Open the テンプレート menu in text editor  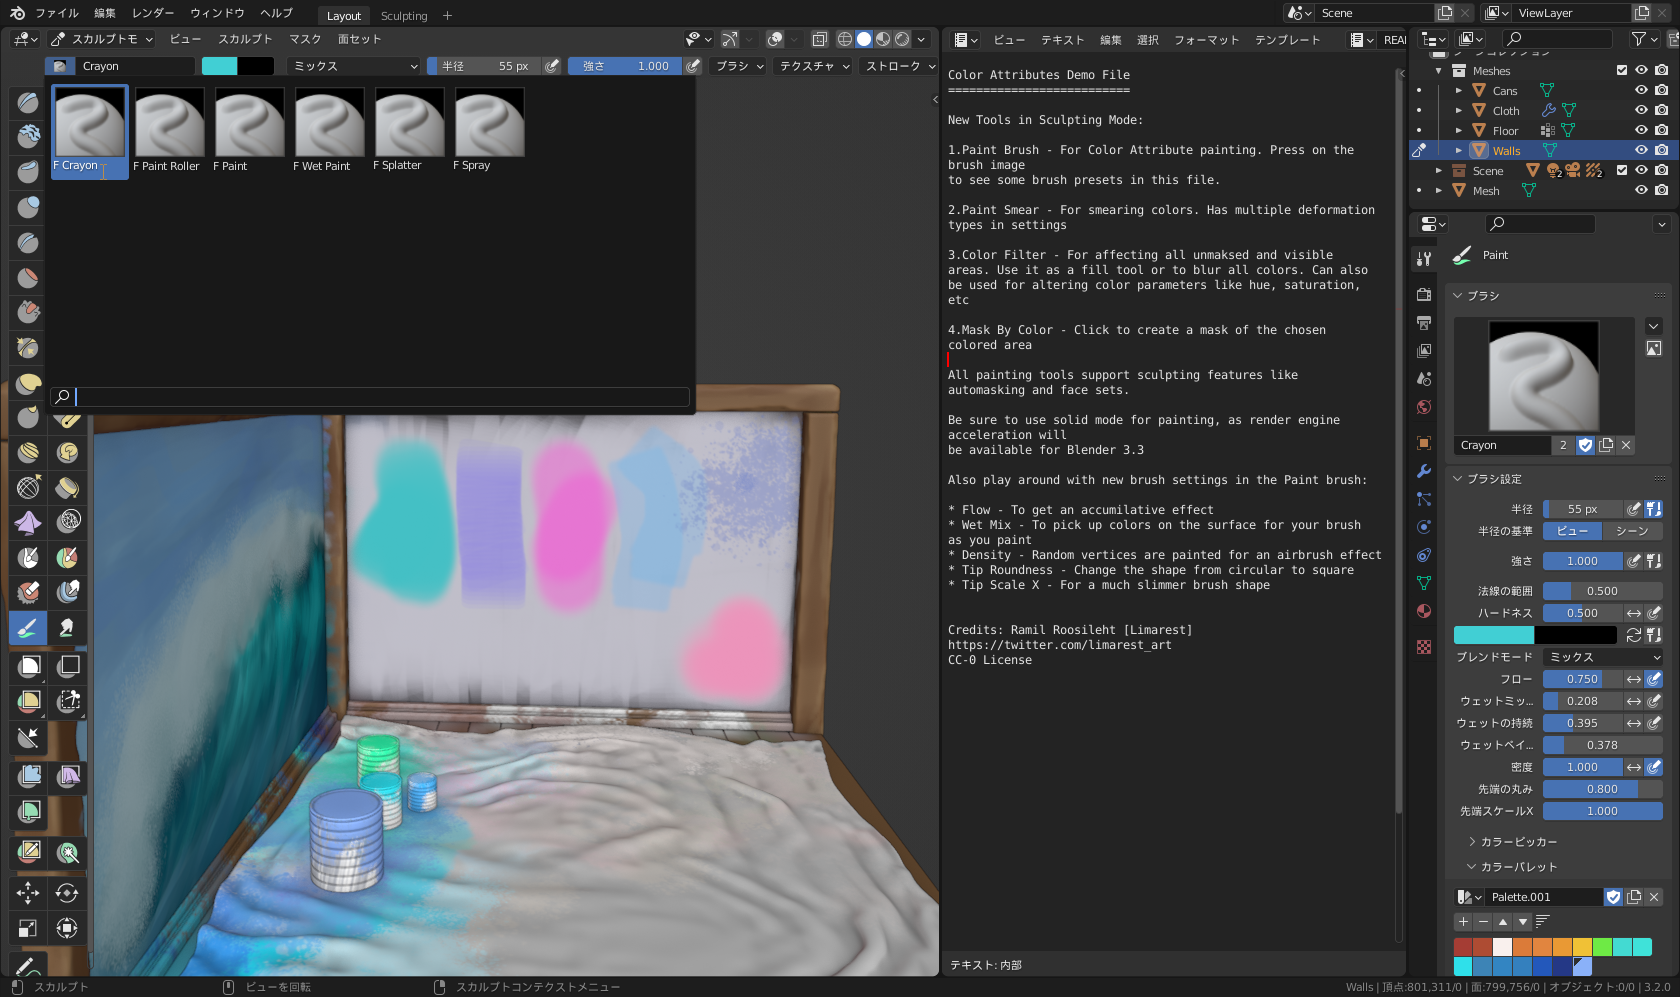coord(1287,40)
